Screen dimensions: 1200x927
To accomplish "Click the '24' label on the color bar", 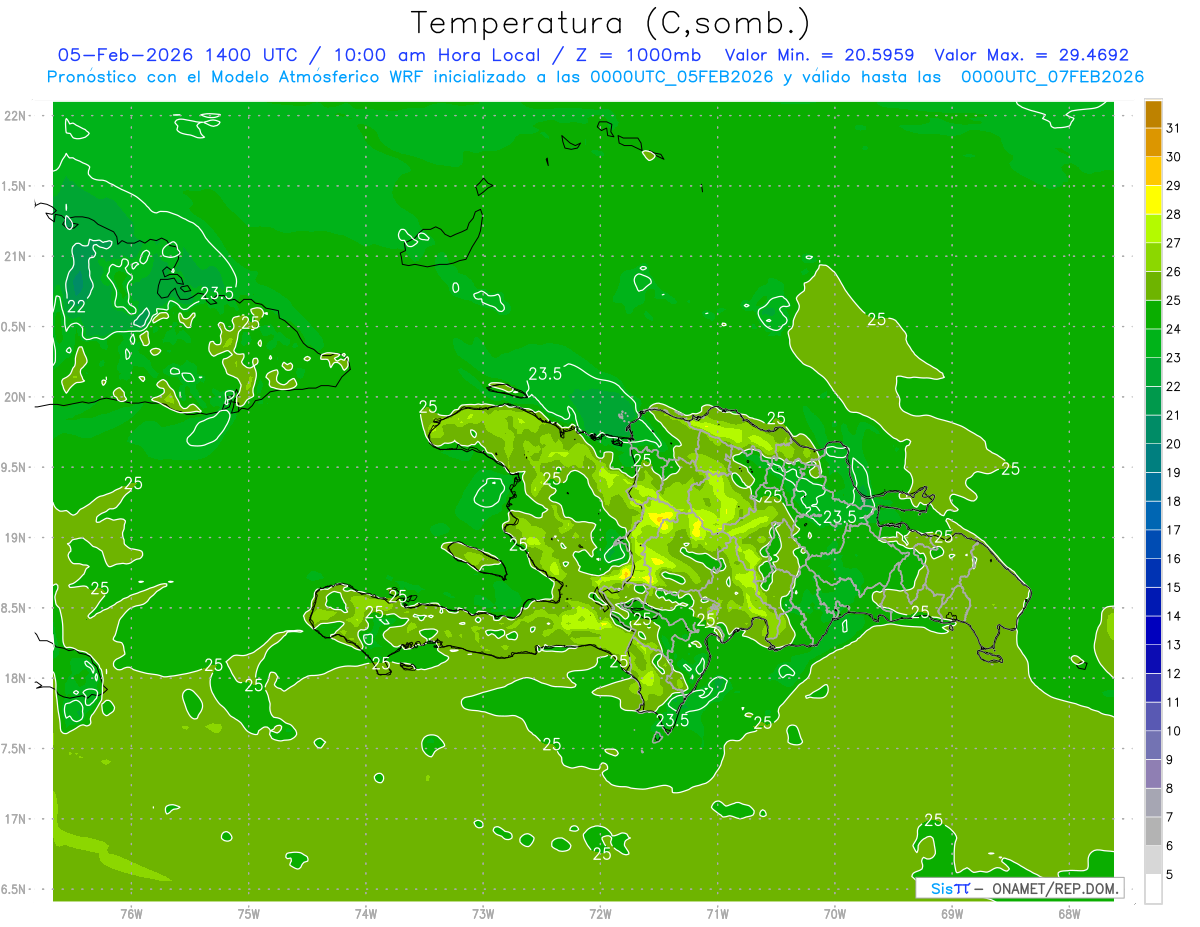I will pos(1174,328).
